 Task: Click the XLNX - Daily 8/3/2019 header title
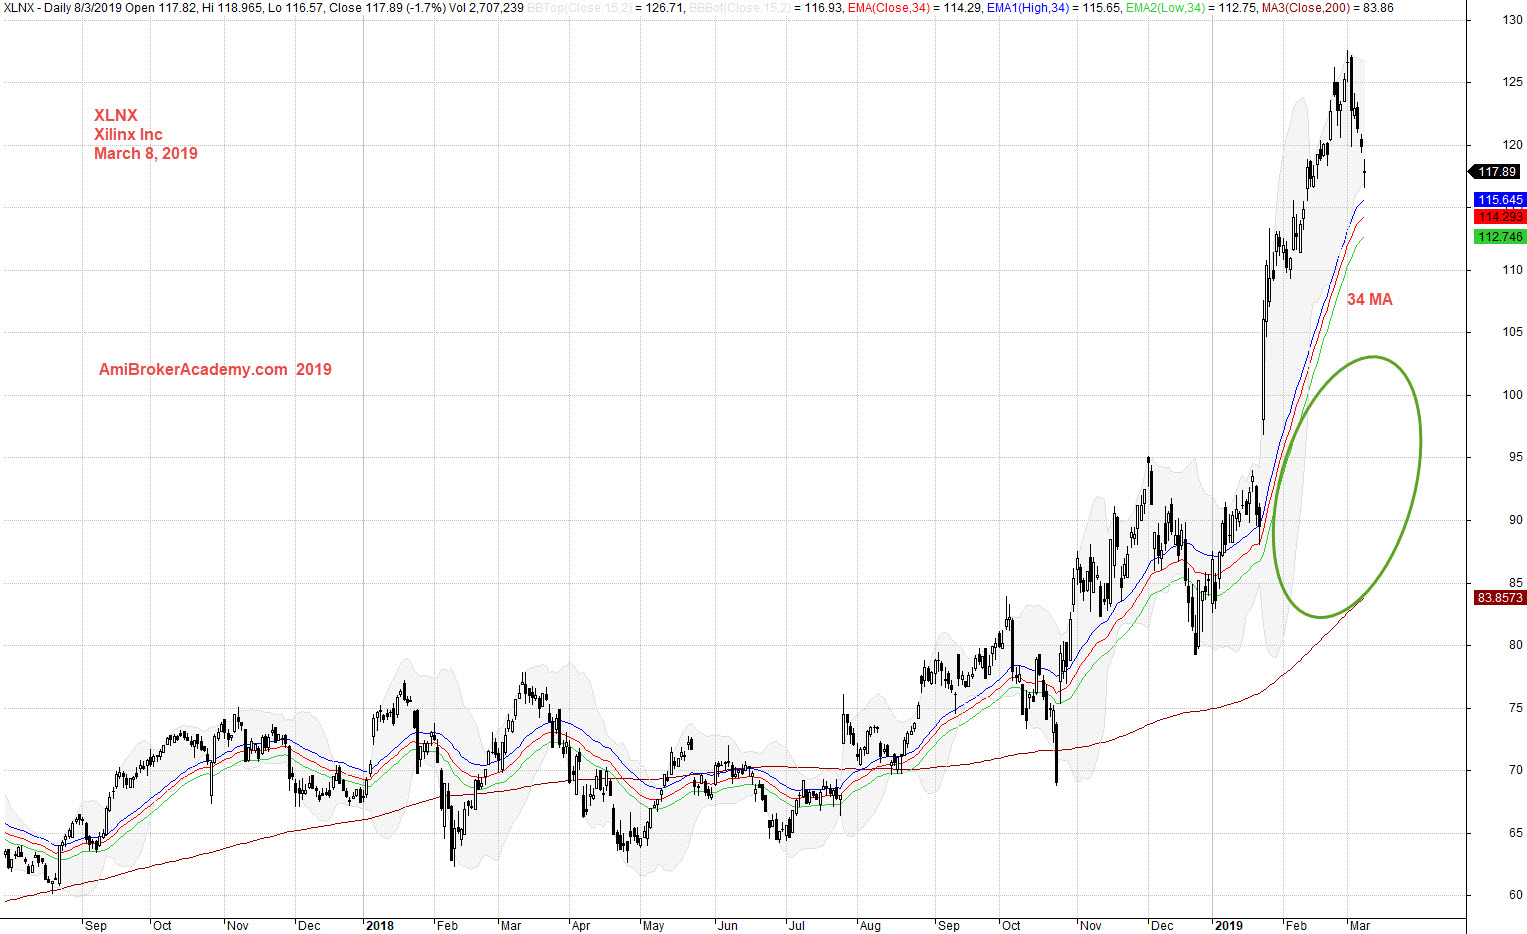(63, 8)
